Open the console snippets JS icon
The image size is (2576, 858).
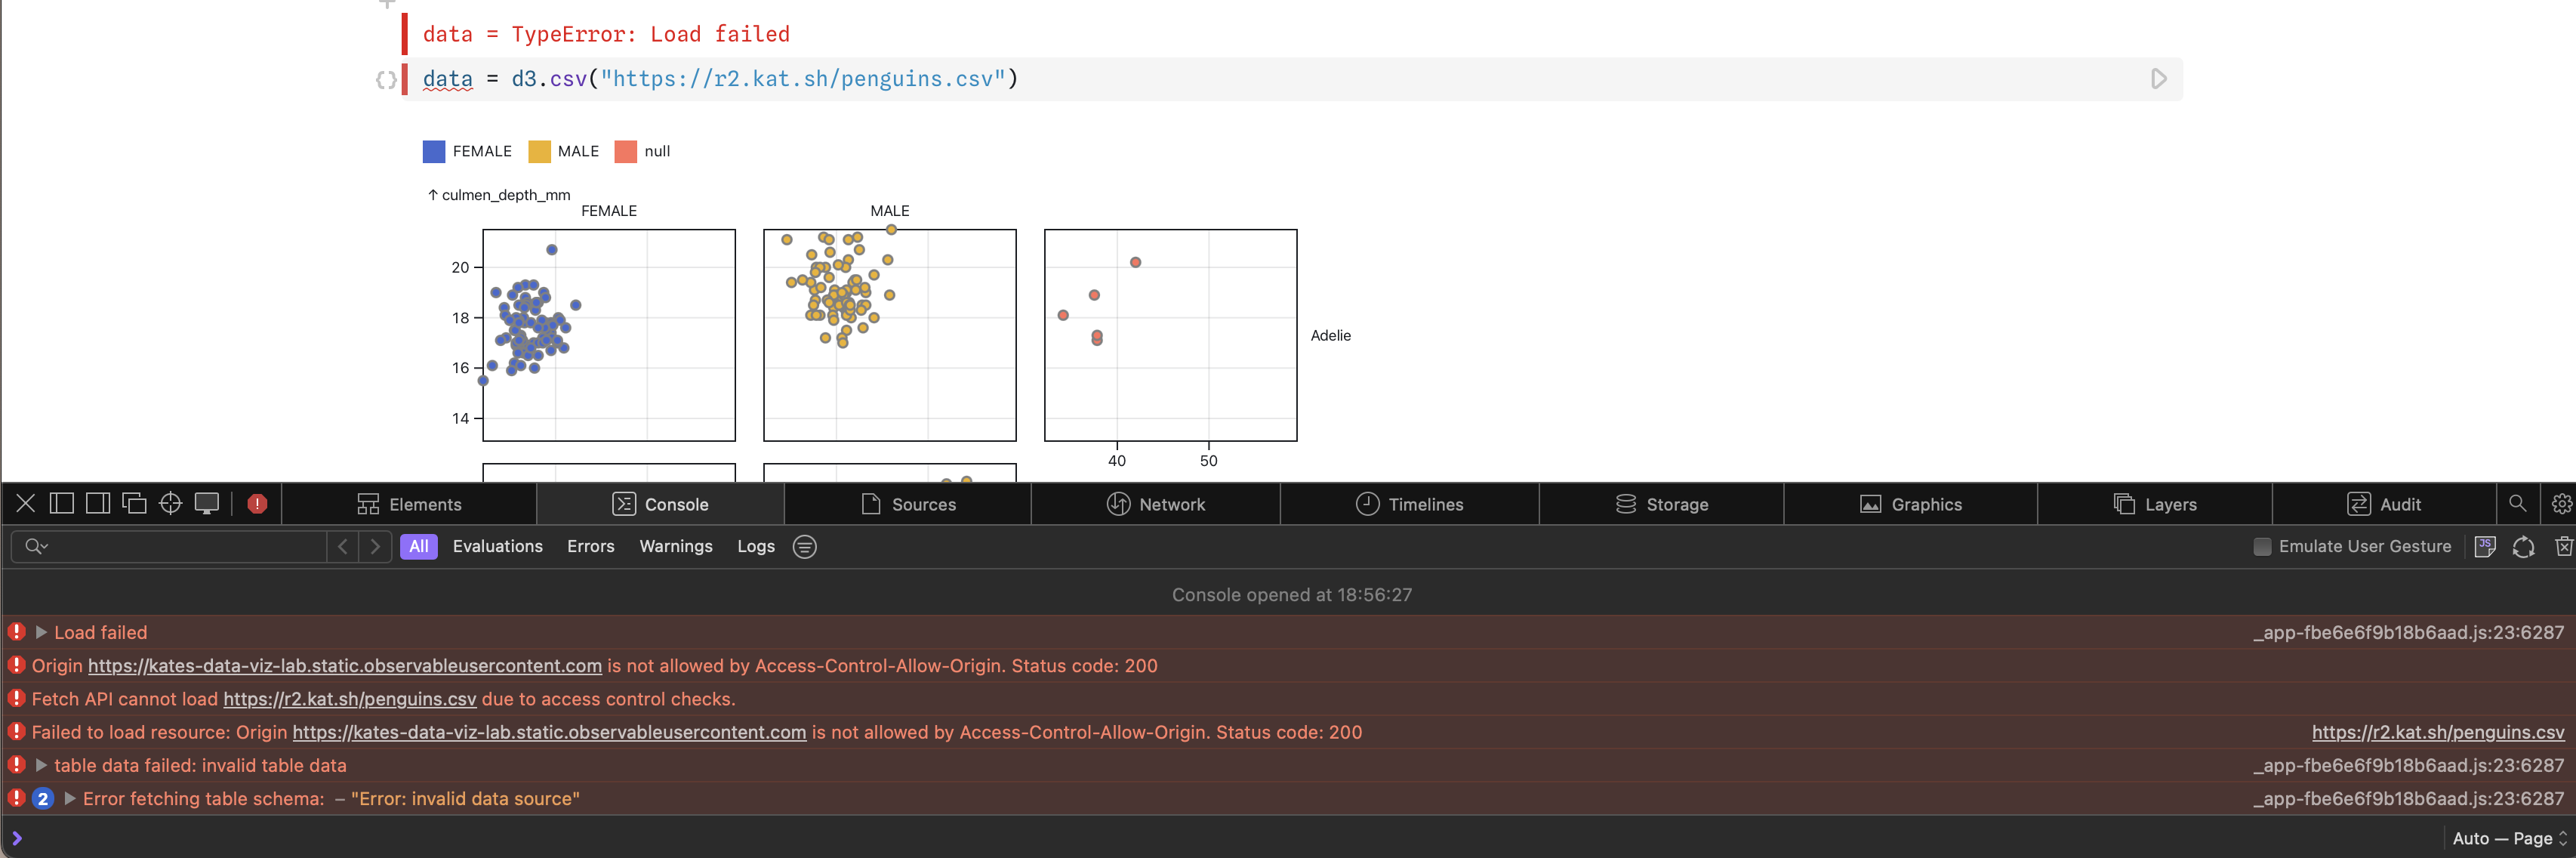click(2485, 546)
